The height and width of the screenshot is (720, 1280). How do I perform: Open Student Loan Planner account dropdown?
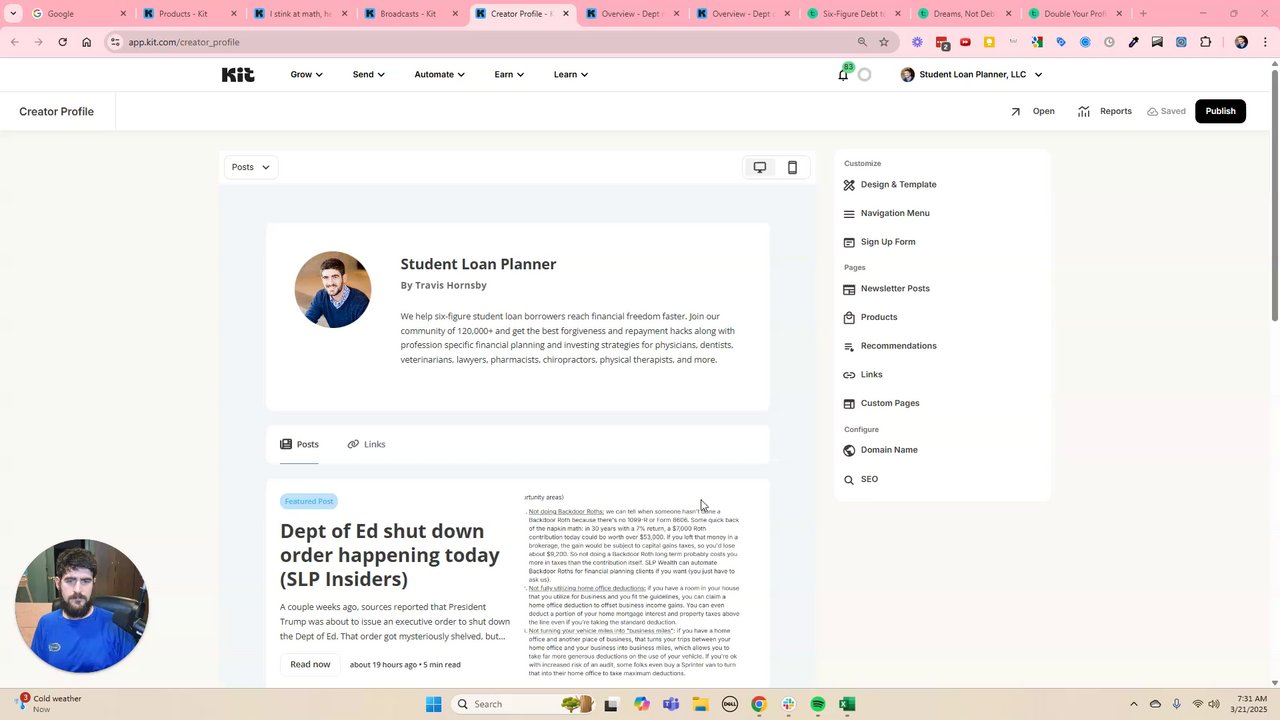pyautogui.click(x=971, y=74)
